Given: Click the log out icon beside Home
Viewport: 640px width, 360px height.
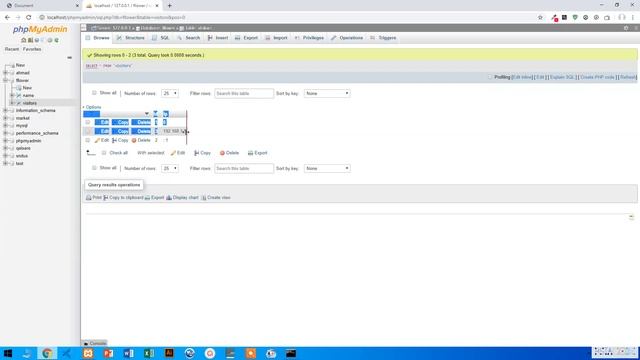Looking at the screenshot, I should 30,40.
